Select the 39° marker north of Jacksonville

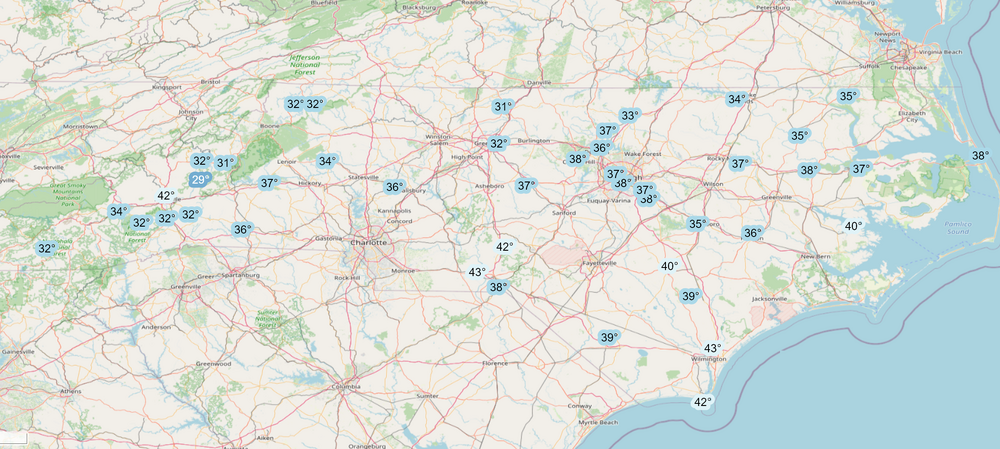(690, 296)
